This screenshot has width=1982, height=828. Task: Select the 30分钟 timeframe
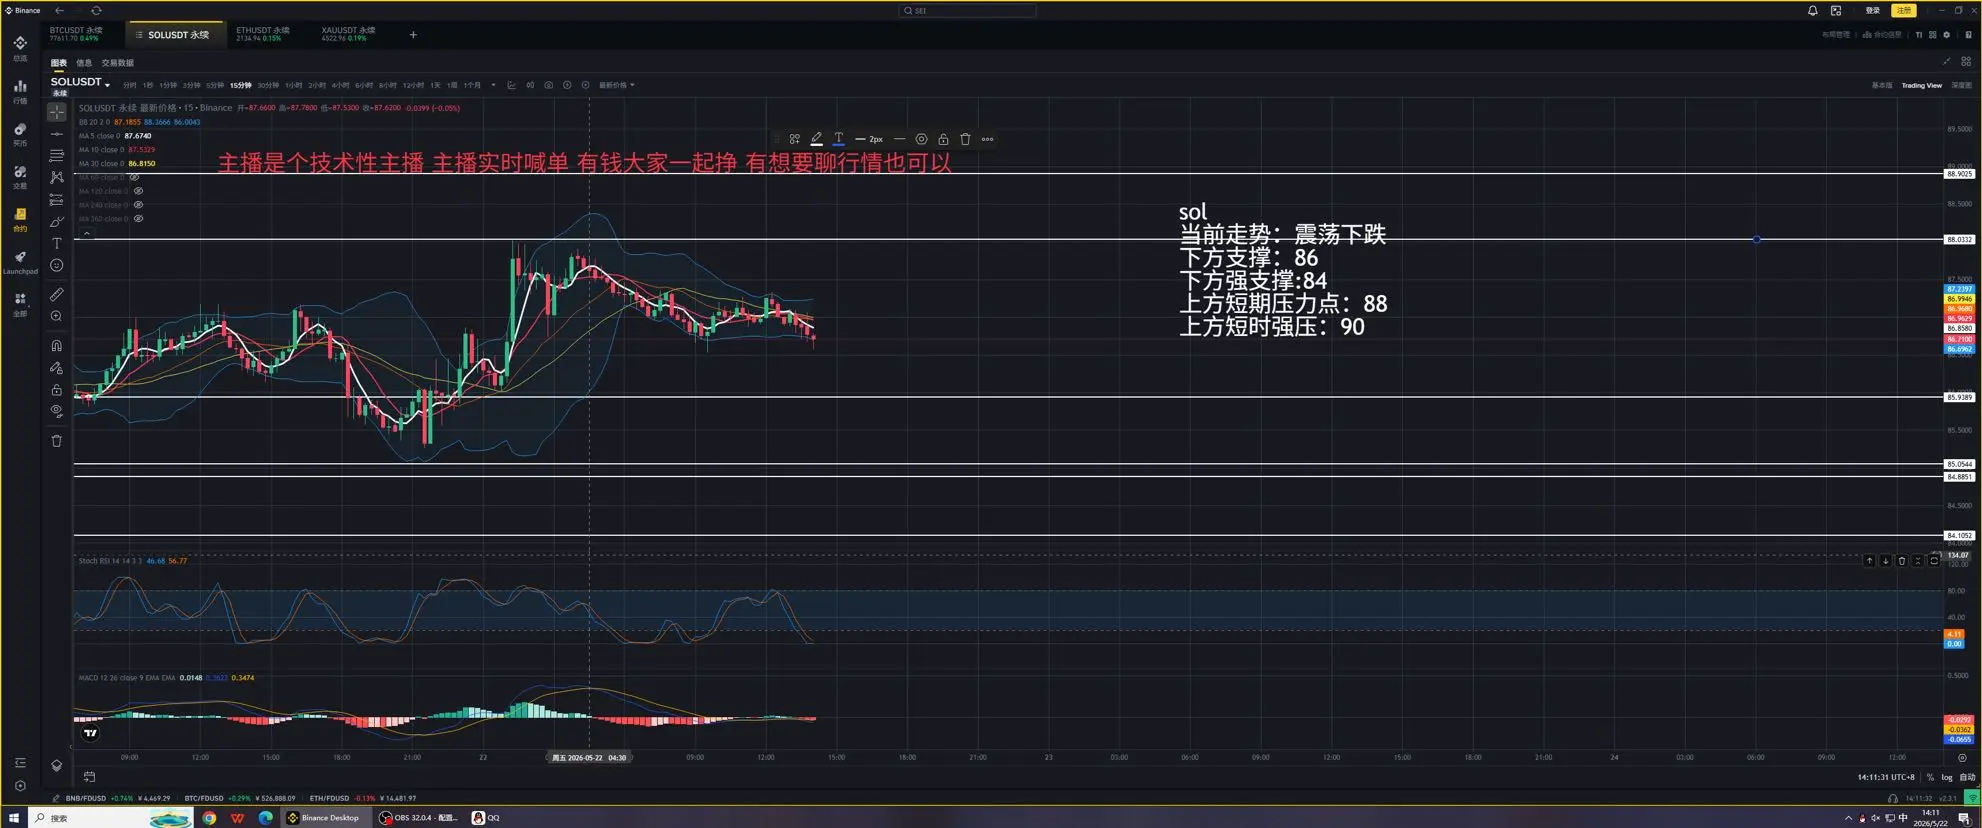(x=268, y=85)
